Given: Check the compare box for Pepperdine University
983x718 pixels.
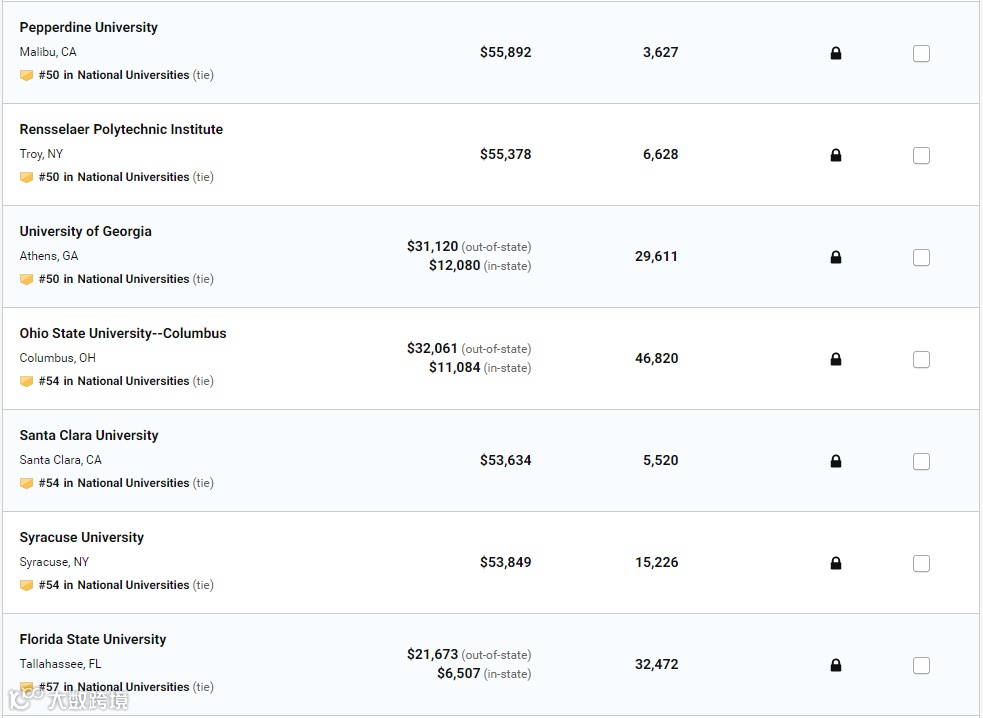Looking at the screenshot, I should 921,54.
